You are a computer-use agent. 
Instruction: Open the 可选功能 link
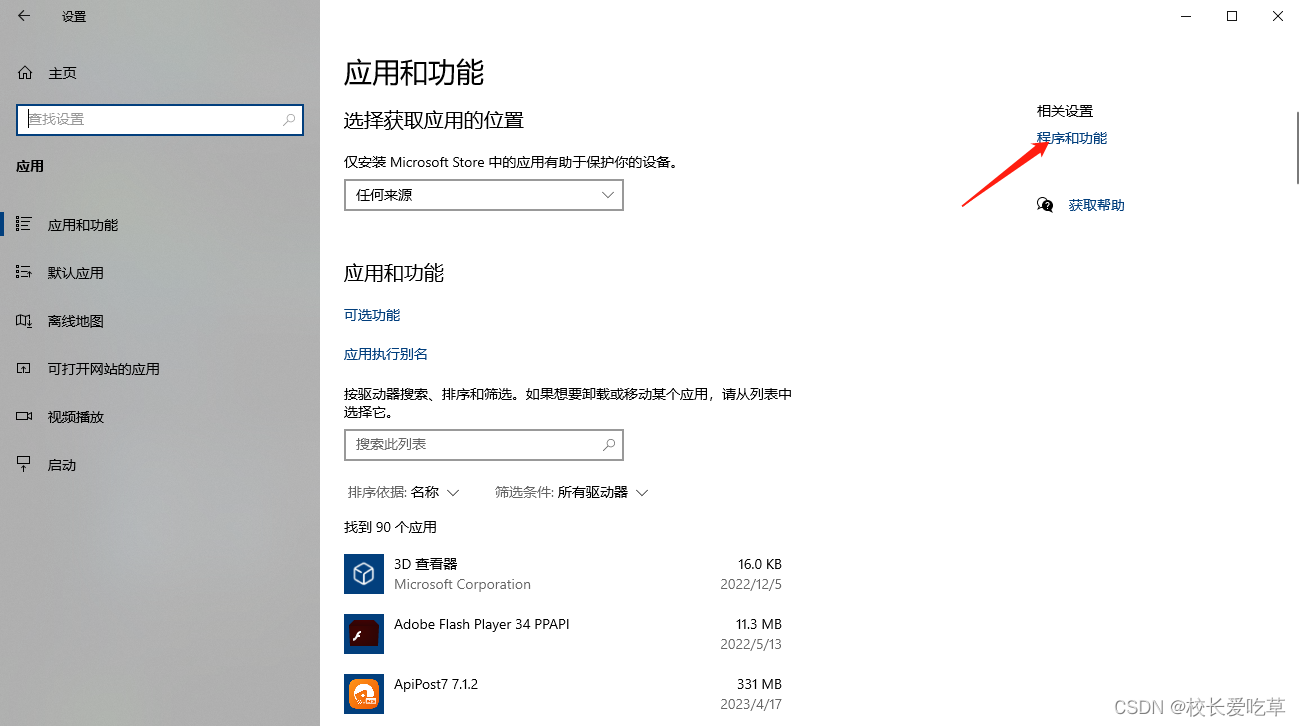pyautogui.click(x=371, y=314)
